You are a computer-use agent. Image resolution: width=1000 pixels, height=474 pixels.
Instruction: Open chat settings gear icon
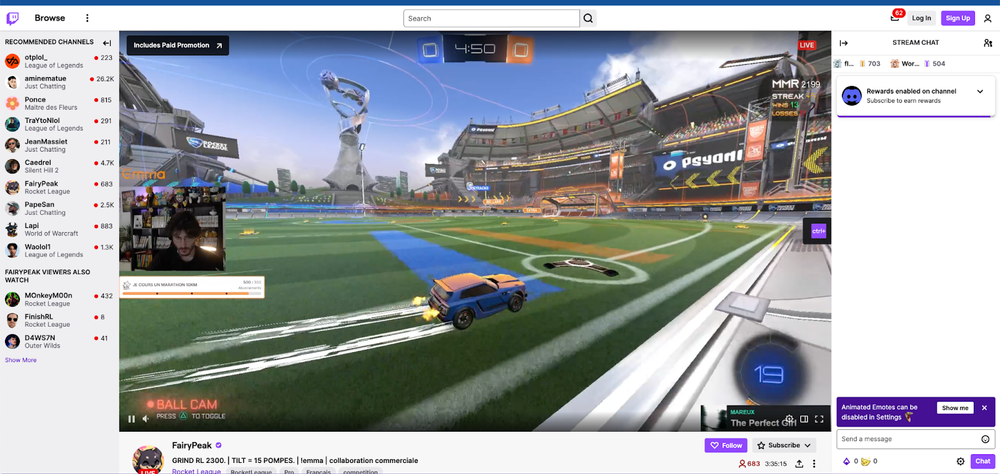pos(960,461)
